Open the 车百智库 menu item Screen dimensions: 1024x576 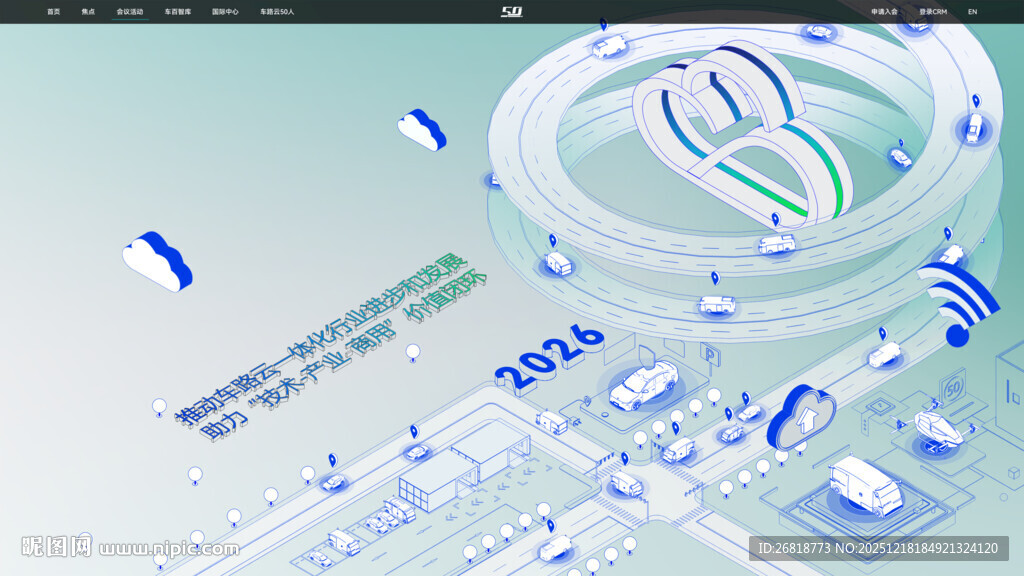(x=178, y=12)
